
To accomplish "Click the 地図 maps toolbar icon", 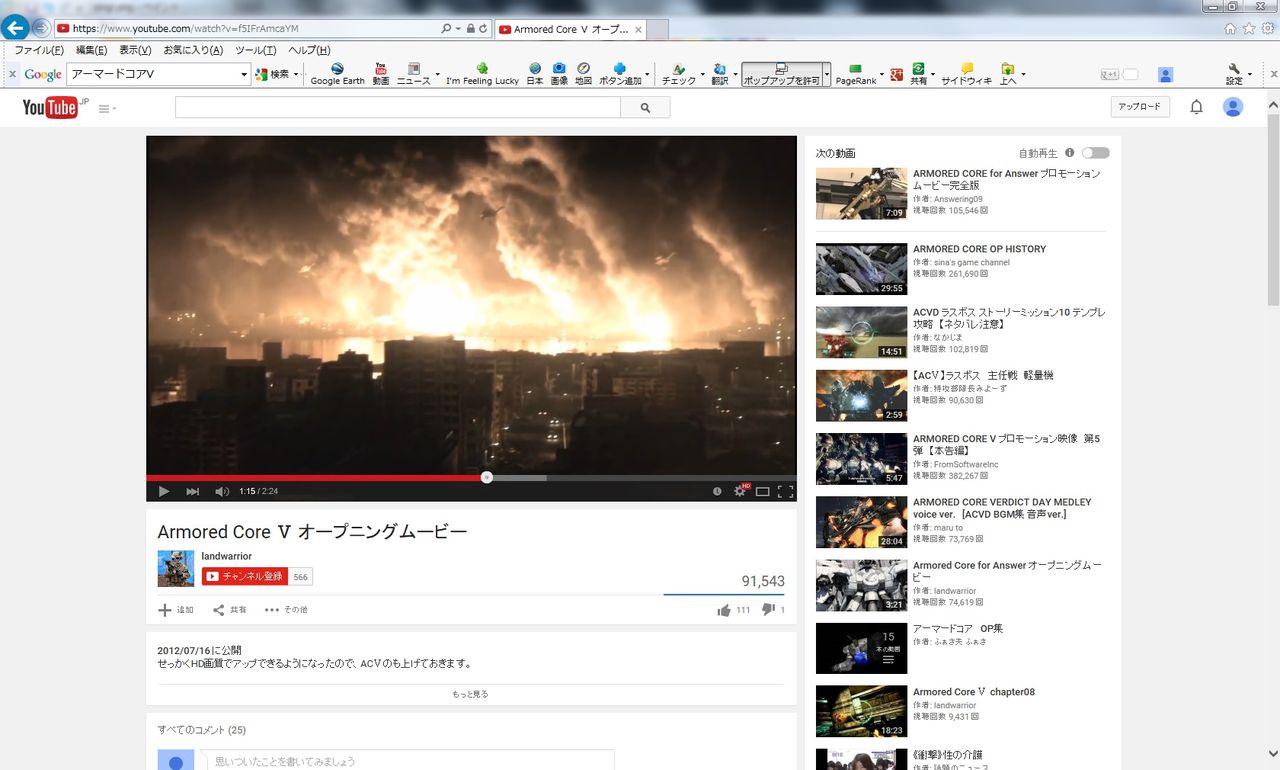I will pyautogui.click(x=583, y=74).
